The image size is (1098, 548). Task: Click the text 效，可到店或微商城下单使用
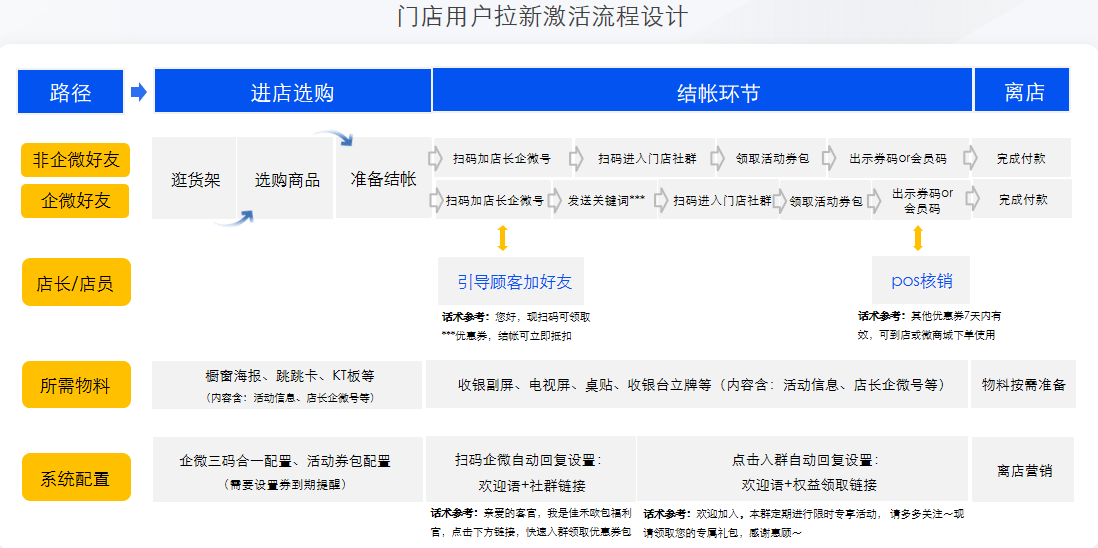[926, 335]
